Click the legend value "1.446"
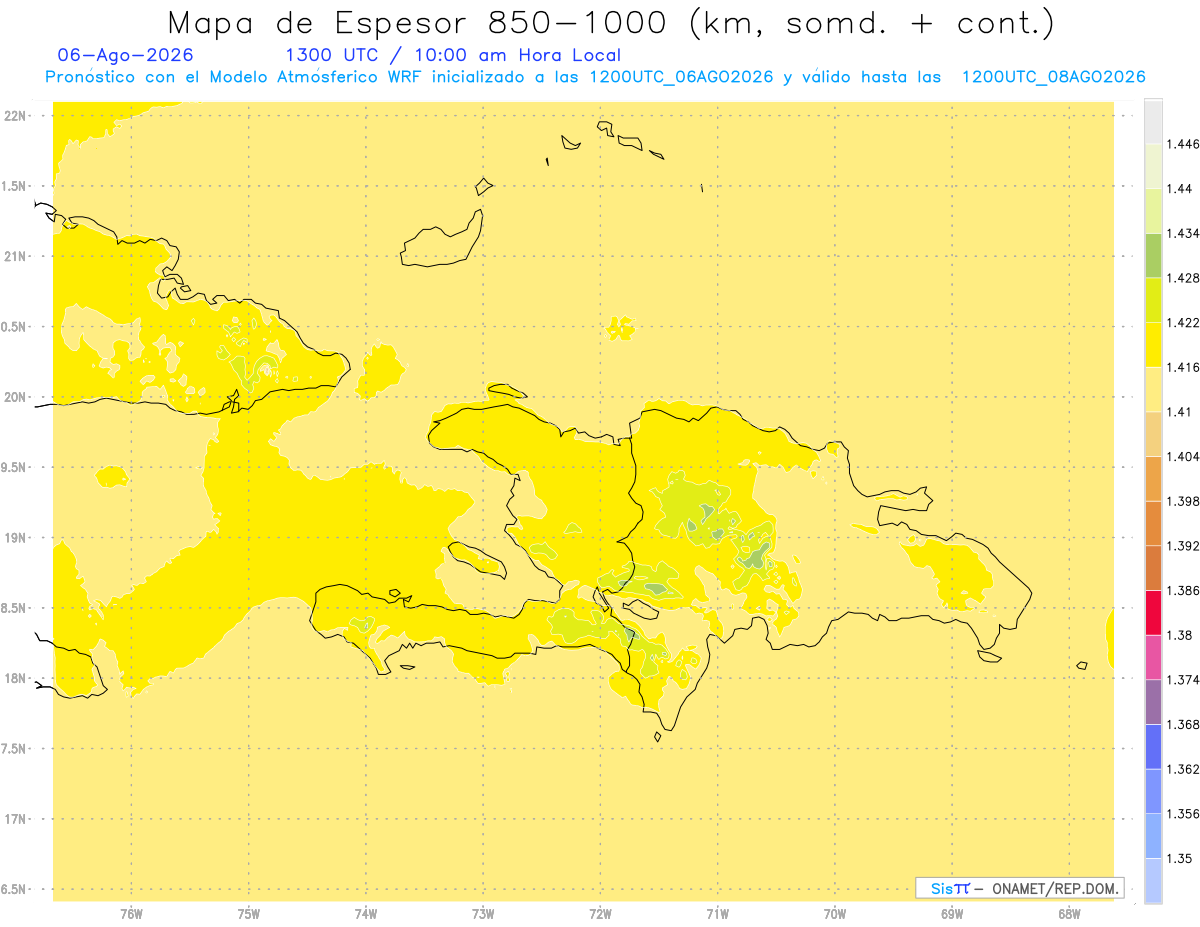The width and height of the screenshot is (1200, 927). (1183, 145)
